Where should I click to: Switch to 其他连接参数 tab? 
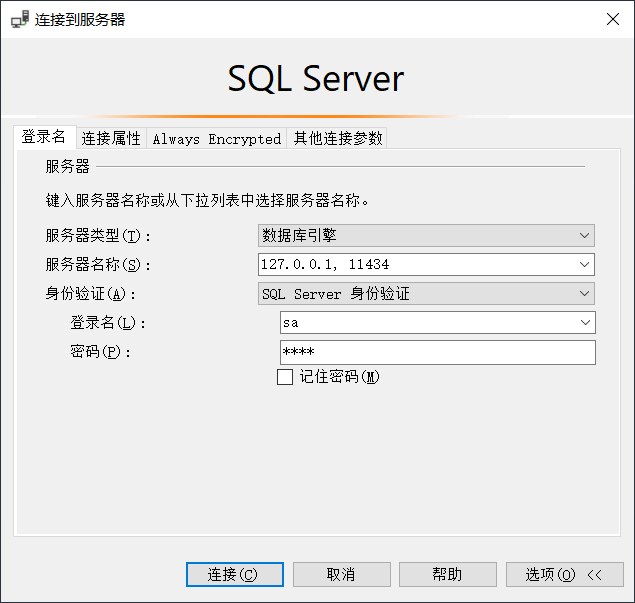point(337,138)
